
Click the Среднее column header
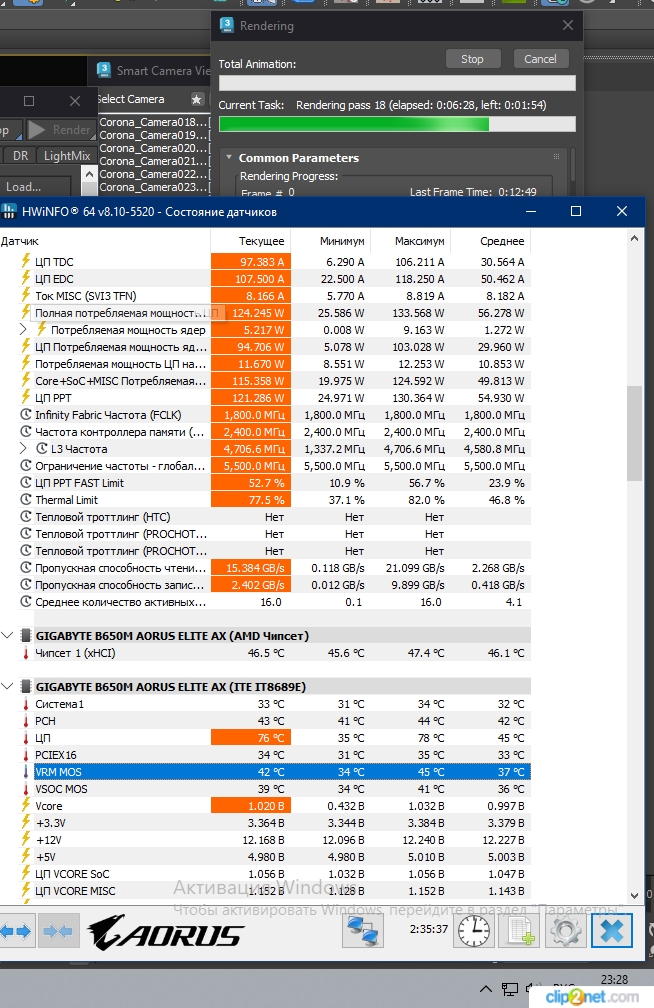[491, 241]
